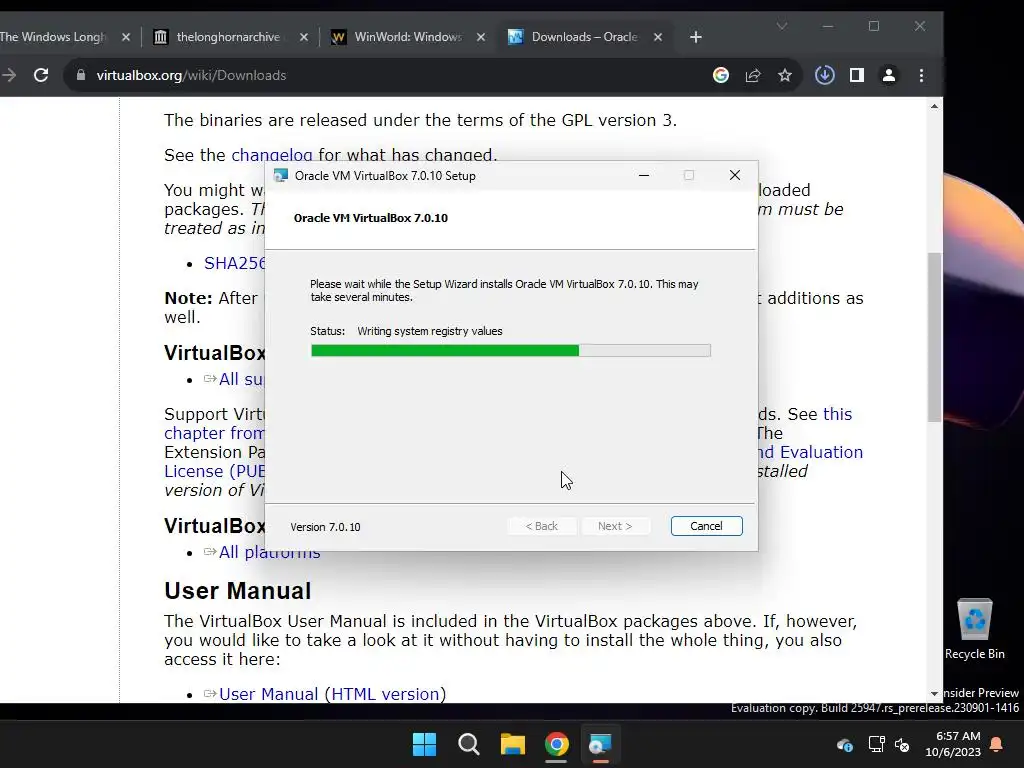Click OneDrive cloud tray icon
This screenshot has height=768, width=1024.
tap(844, 744)
